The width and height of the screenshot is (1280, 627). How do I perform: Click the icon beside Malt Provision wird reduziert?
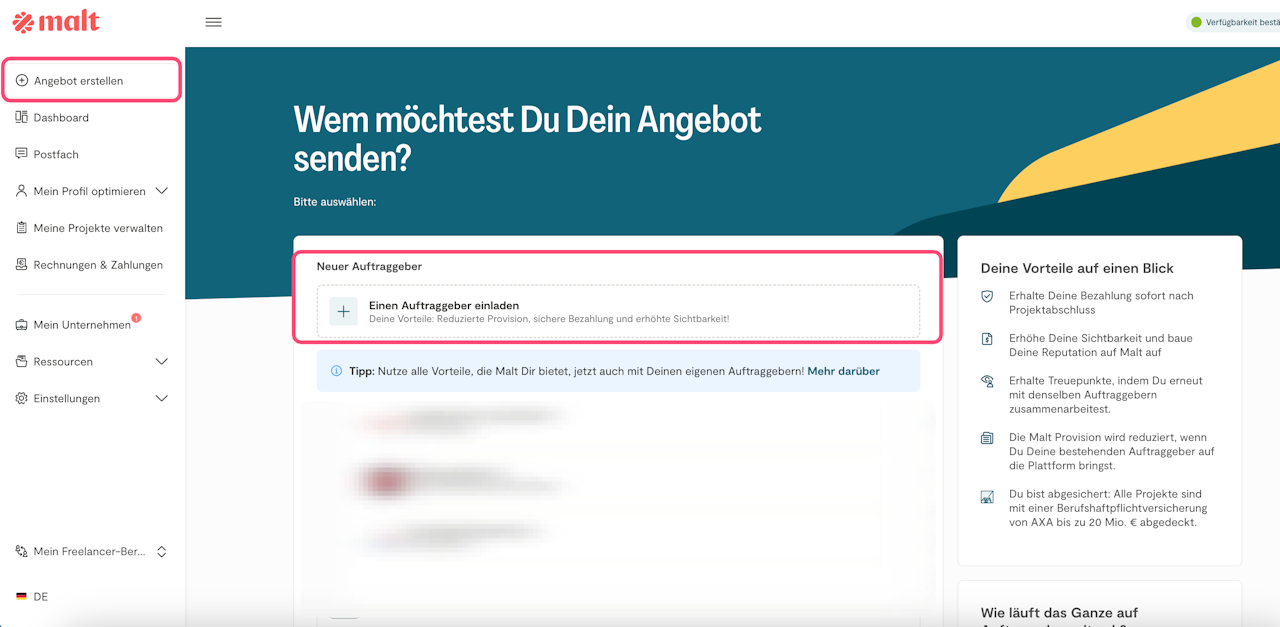coord(987,438)
